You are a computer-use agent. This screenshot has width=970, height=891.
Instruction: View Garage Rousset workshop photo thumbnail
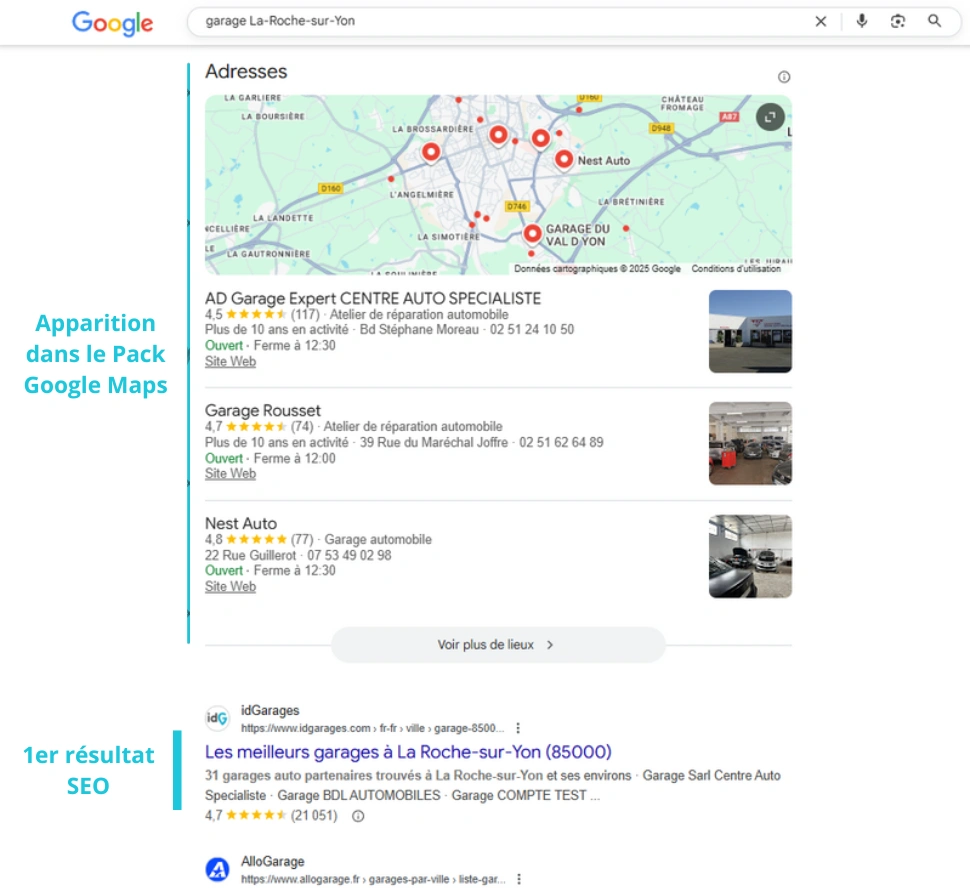[x=750, y=443]
